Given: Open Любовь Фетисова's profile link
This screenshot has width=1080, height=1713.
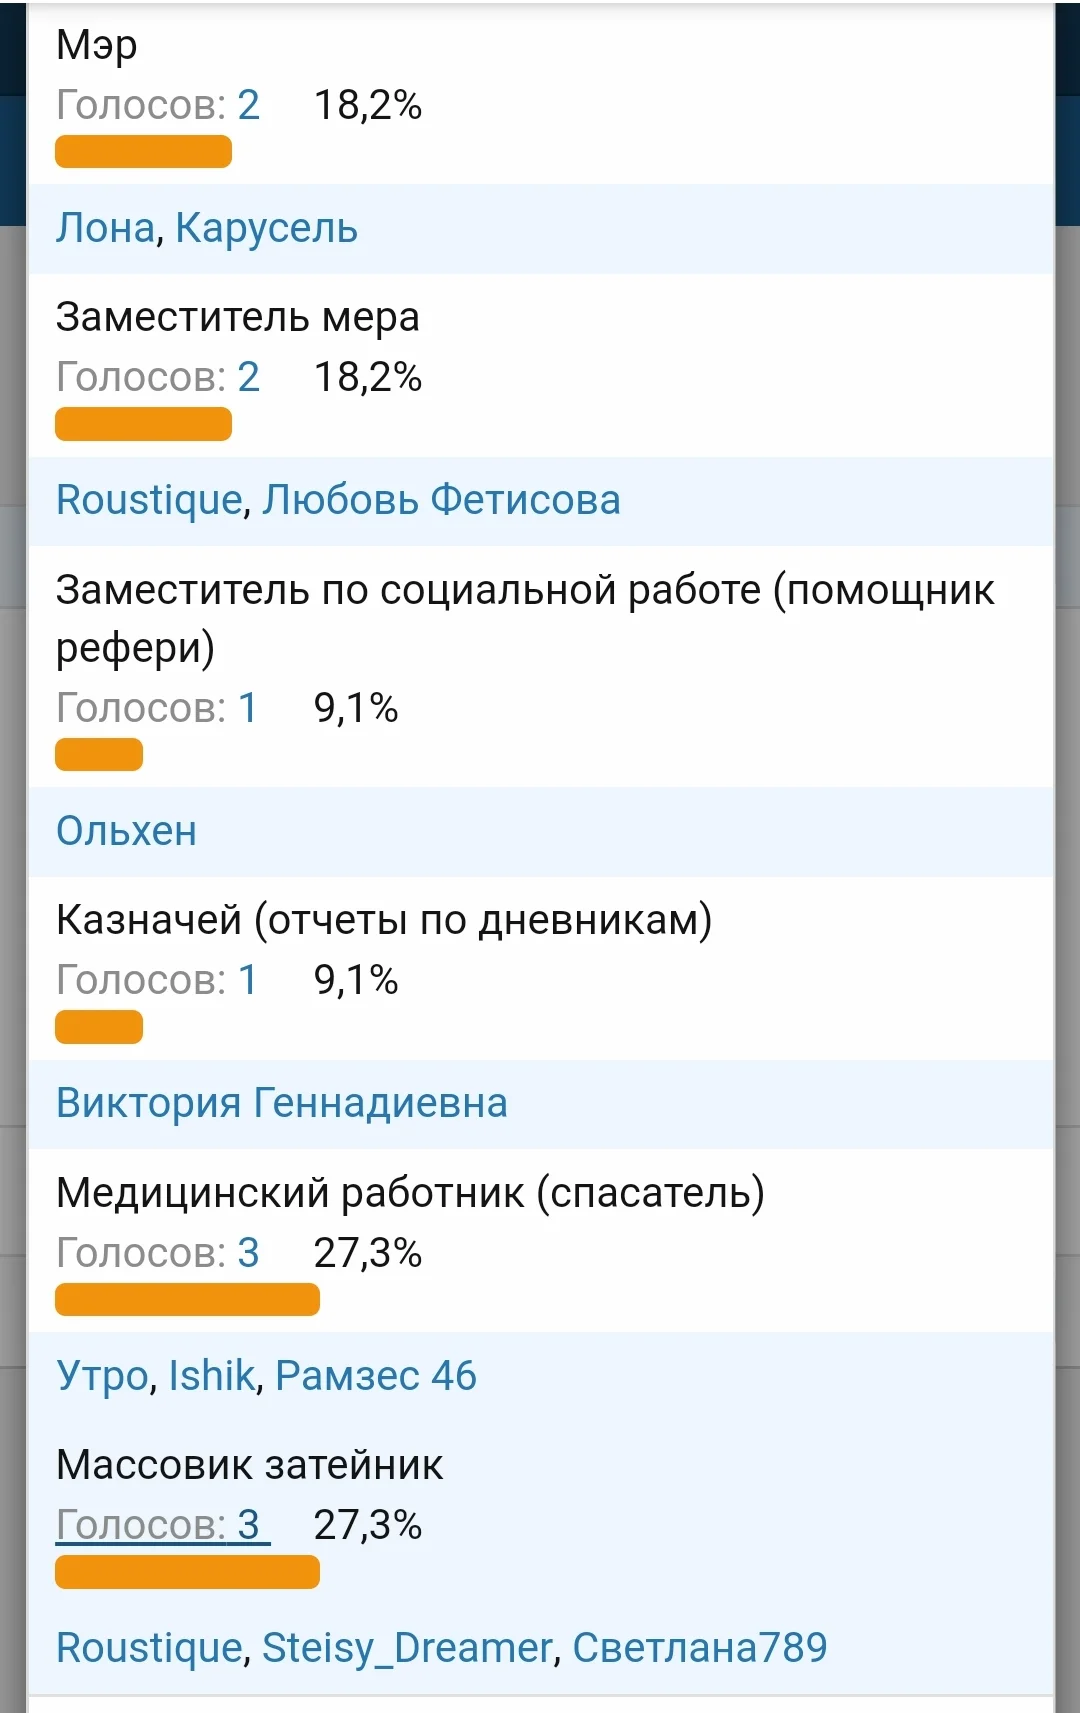Looking at the screenshot, I should click(441, 500).
